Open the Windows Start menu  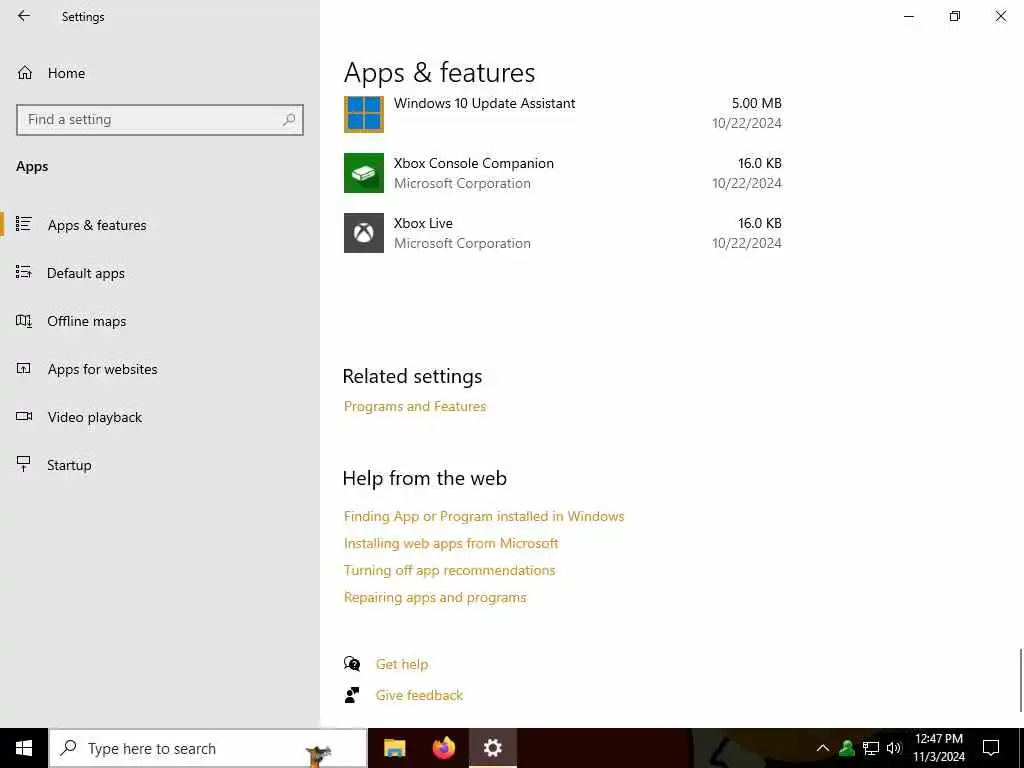pyautogui.click(x=24, y=748)
